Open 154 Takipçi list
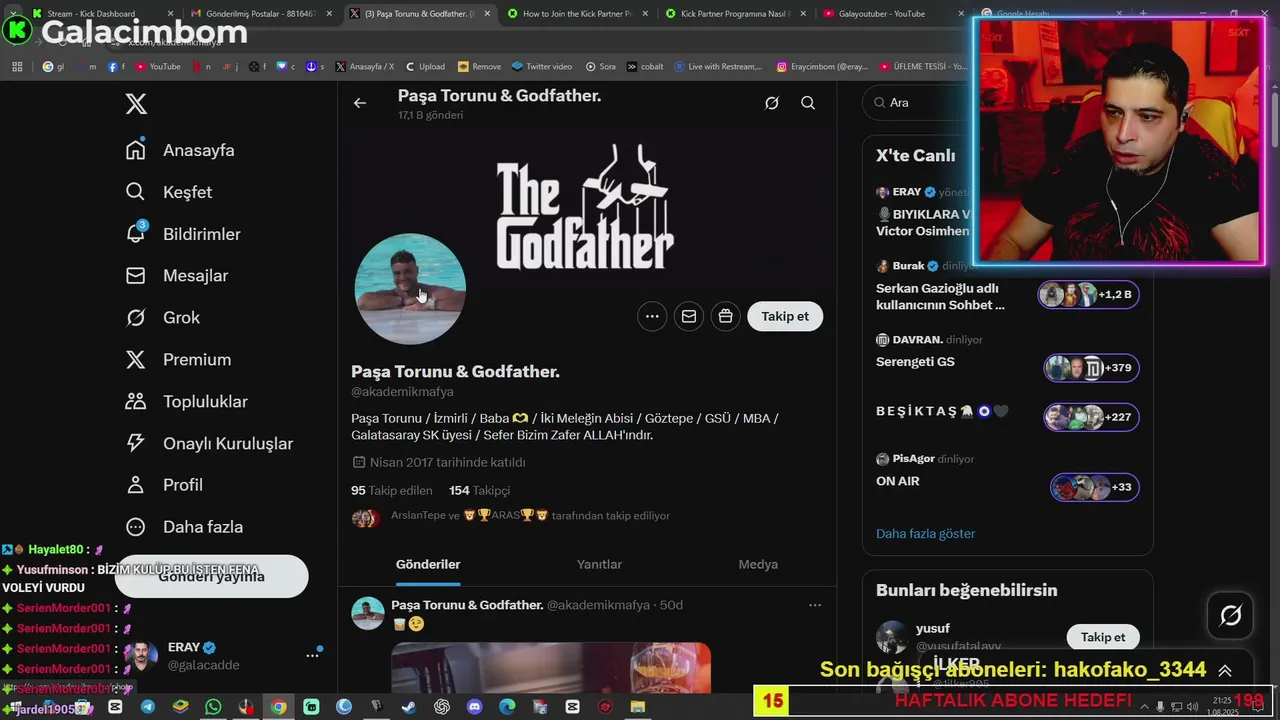Screen dimensions: 1280x720 pos(479,490)
